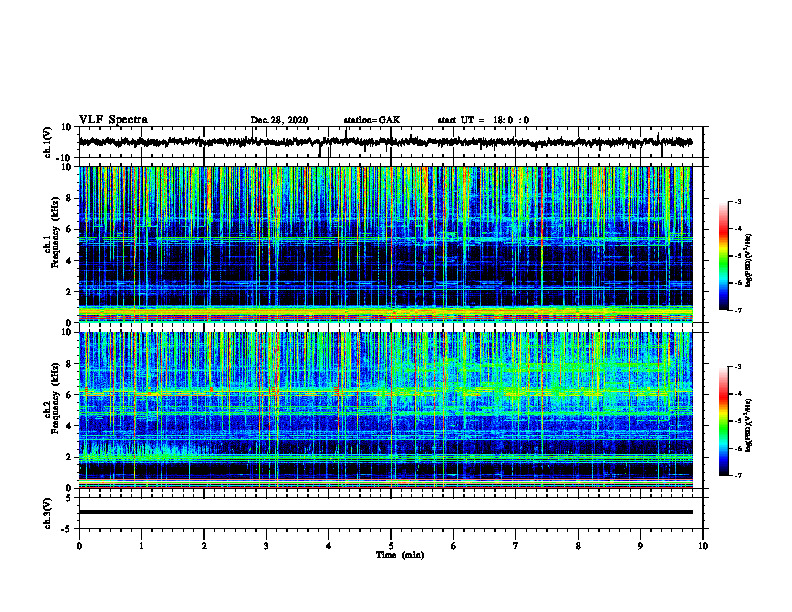
Task: Click time axis tick label '2'
Action: pyautogui.click(x=204, y=546)
